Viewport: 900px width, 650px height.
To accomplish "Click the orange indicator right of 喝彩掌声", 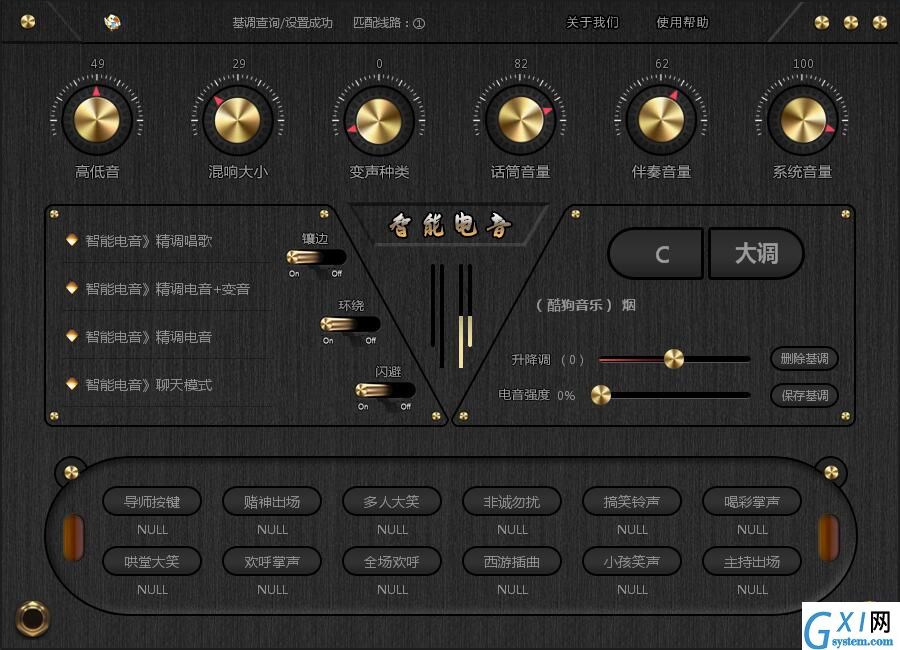I will click(x=828, y=537).
